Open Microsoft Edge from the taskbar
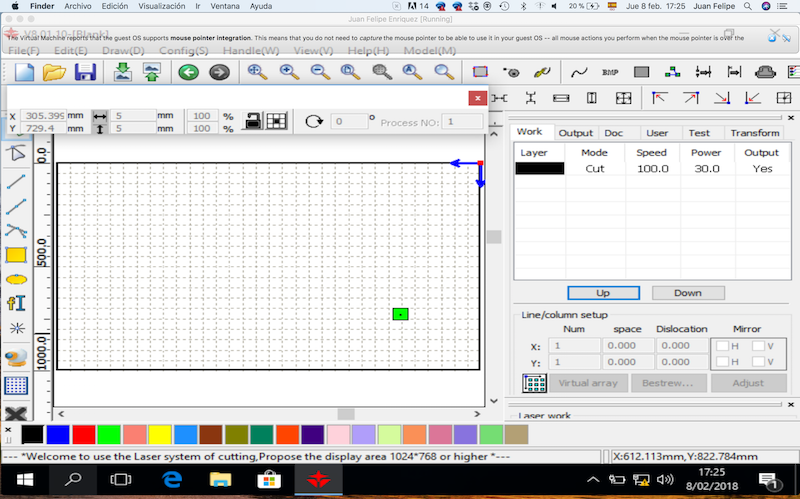 point(172,480)
